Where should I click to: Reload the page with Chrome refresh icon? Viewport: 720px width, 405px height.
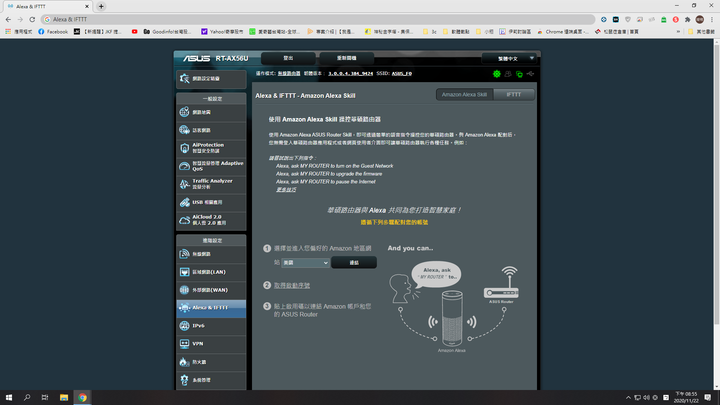32,19
